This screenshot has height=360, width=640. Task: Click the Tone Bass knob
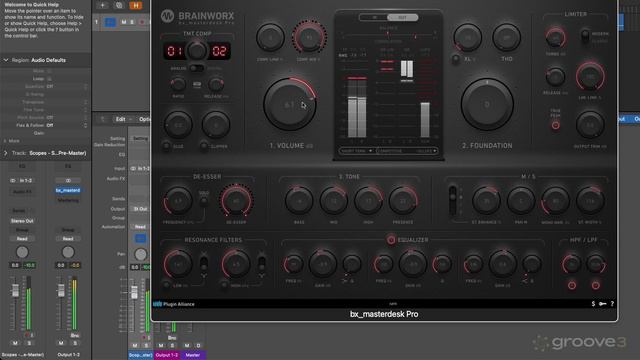point(299,201)
